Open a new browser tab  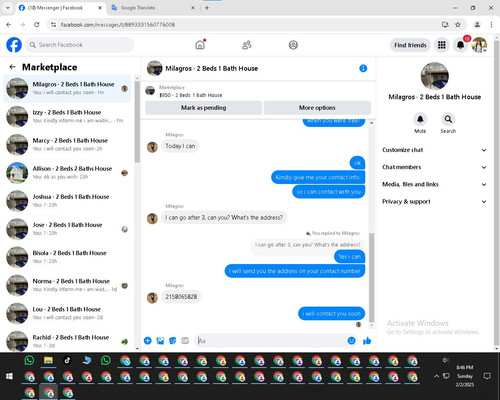click(x=207, y=8)
